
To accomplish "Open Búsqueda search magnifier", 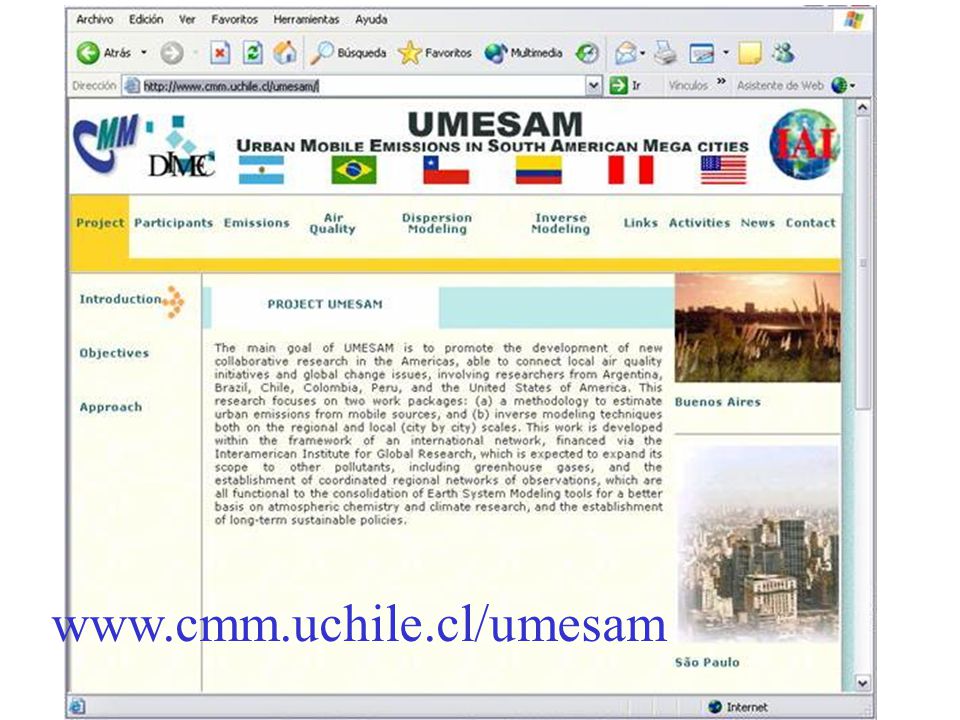I will point(321,53).
